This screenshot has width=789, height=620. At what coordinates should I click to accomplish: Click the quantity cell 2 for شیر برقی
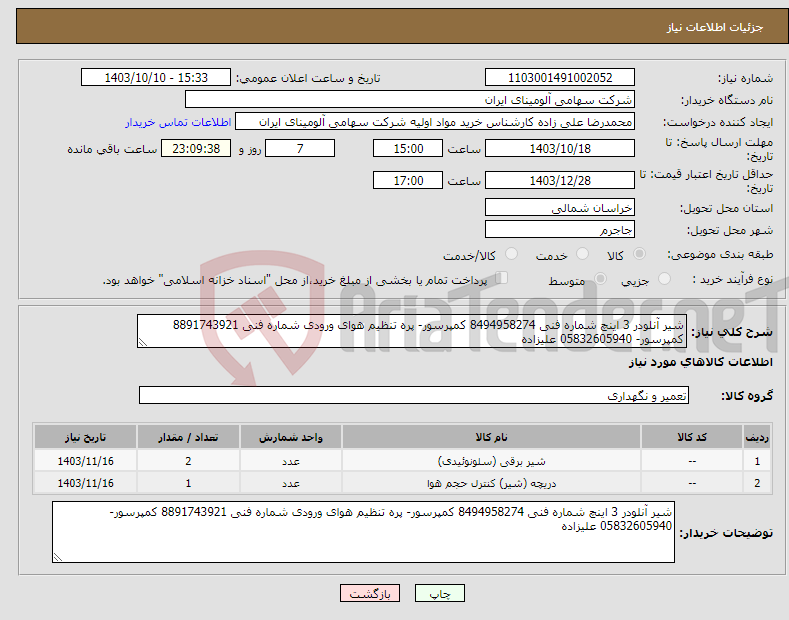tap(188, 461)
